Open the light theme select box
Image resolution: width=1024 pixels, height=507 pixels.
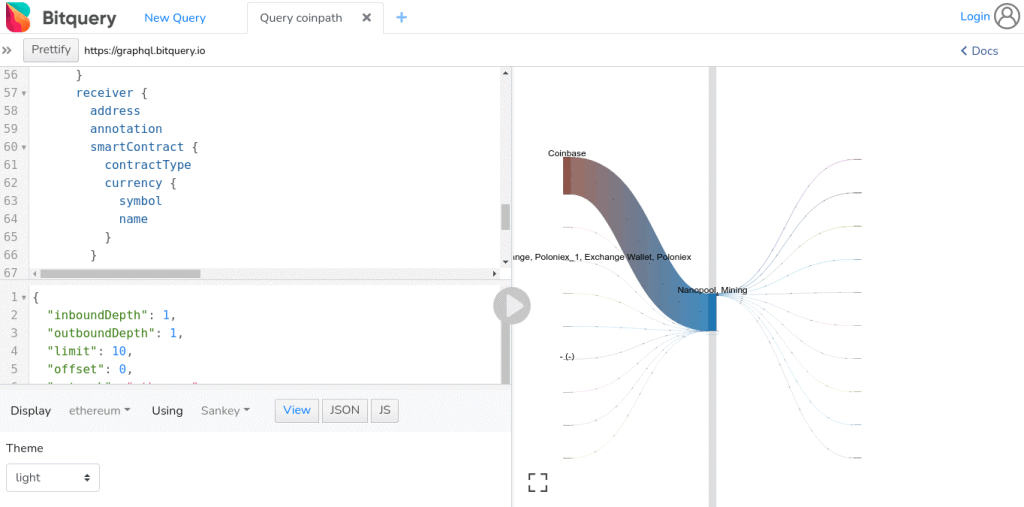[x=53, y=478]
